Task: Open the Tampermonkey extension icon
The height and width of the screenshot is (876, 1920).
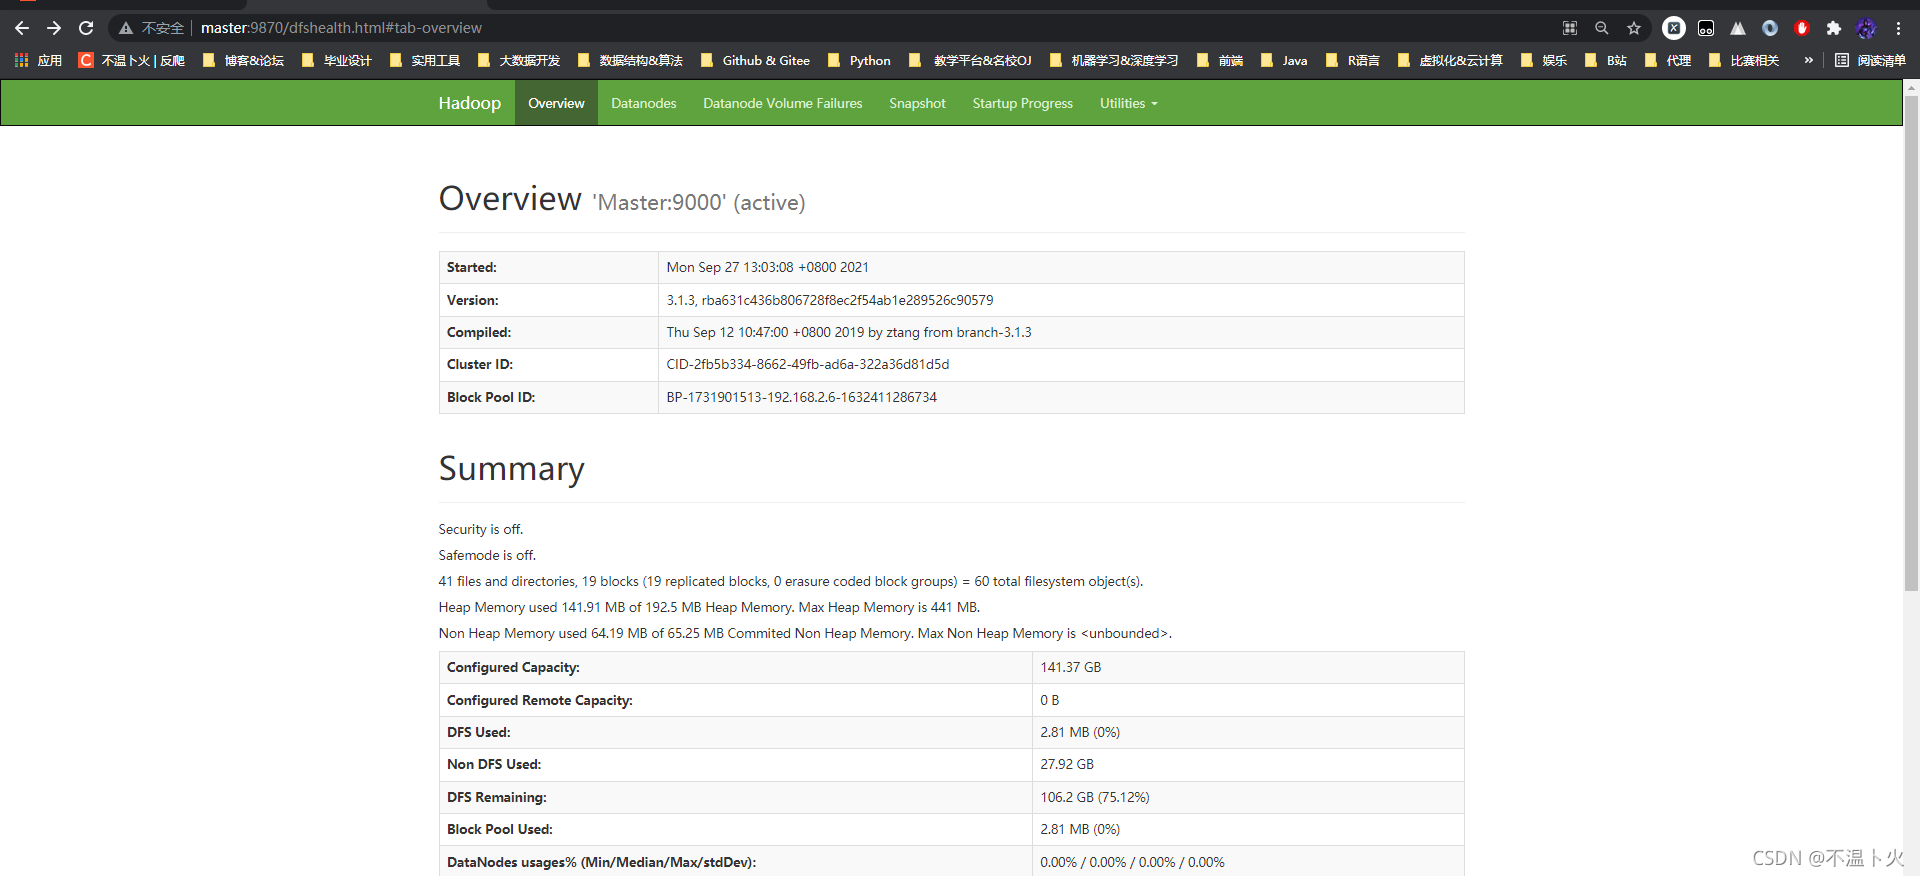Action: (x=1706, y=28)
